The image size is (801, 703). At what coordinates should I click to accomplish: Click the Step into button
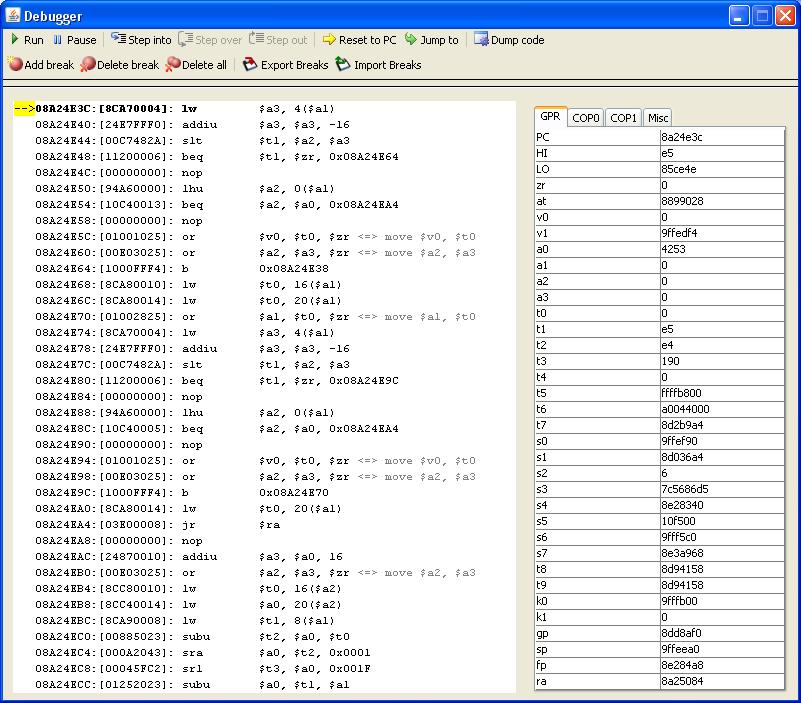141,40
